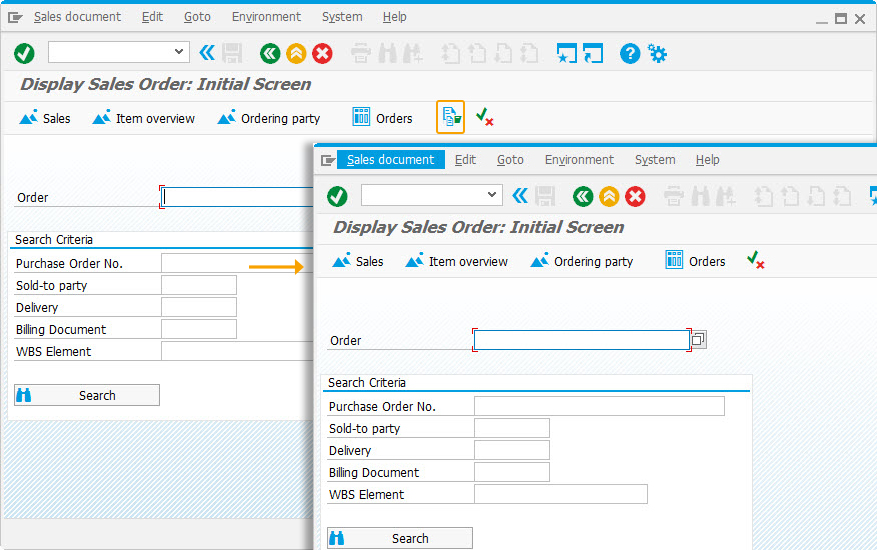877x550 pixels.
Task: Open the command field dropdown in front window
Action: (x=492, y=194)
